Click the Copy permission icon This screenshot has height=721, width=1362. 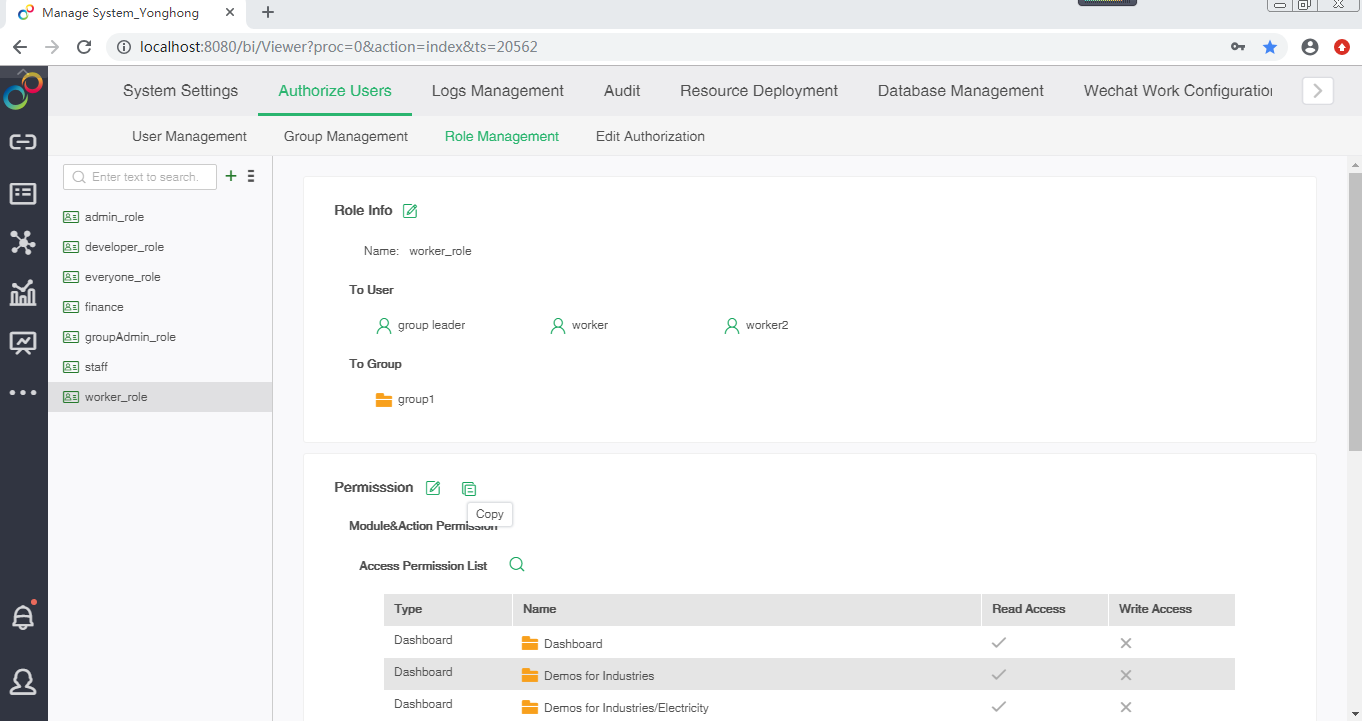[469, 489]
